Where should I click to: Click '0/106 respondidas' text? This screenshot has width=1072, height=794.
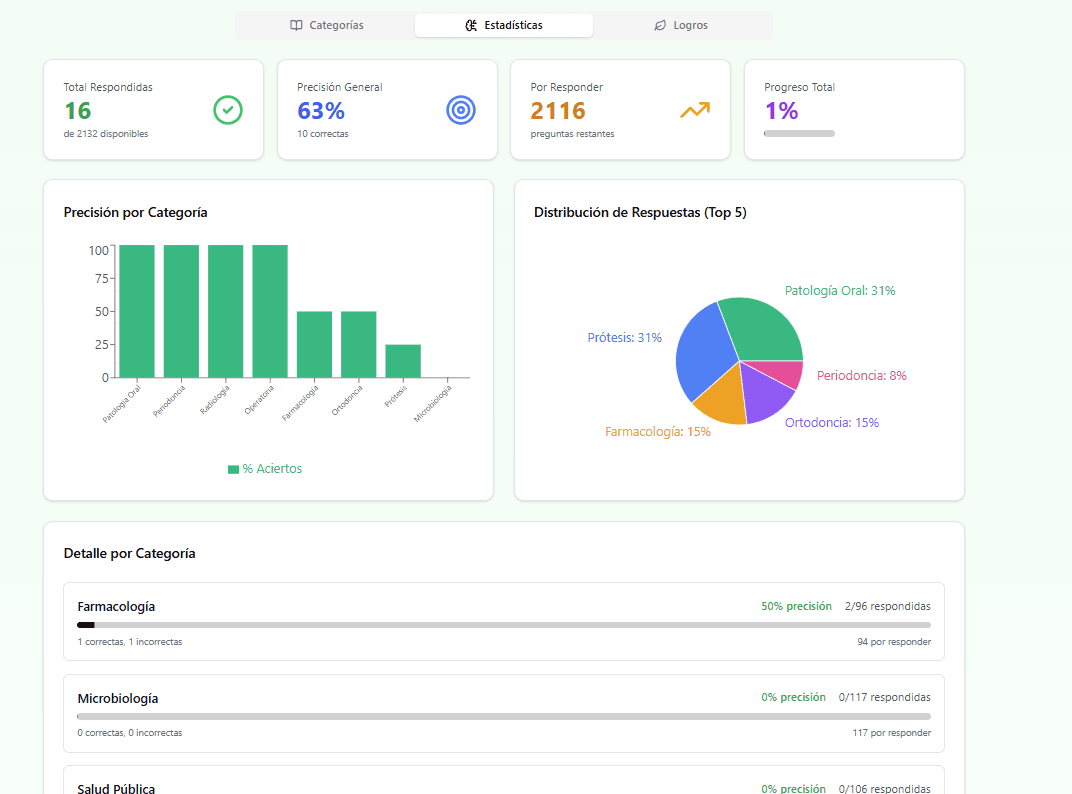pos(885,789)
